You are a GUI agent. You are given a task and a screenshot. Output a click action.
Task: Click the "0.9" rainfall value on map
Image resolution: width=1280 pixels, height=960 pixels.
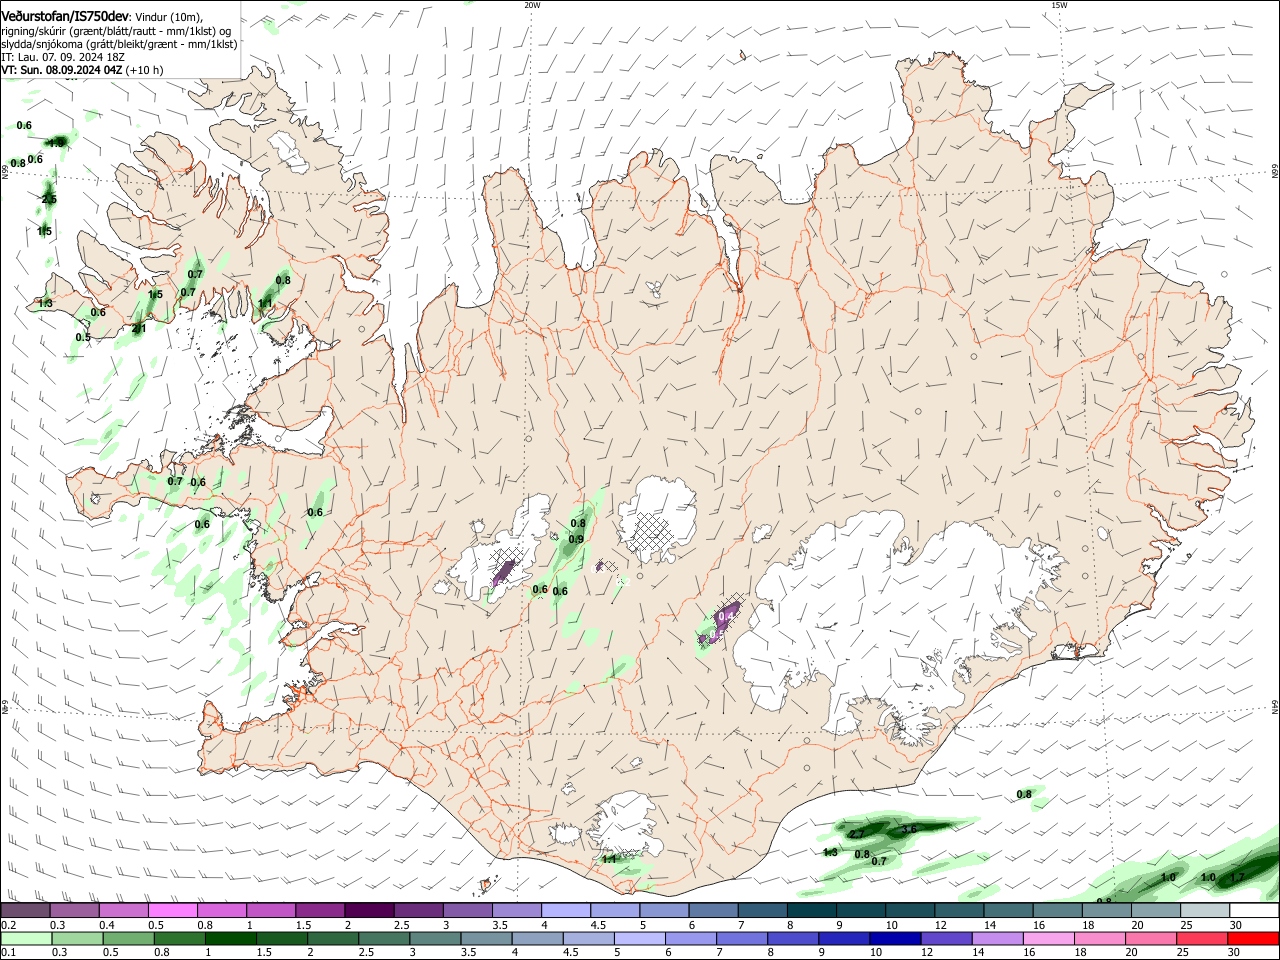tap(576, 539)
